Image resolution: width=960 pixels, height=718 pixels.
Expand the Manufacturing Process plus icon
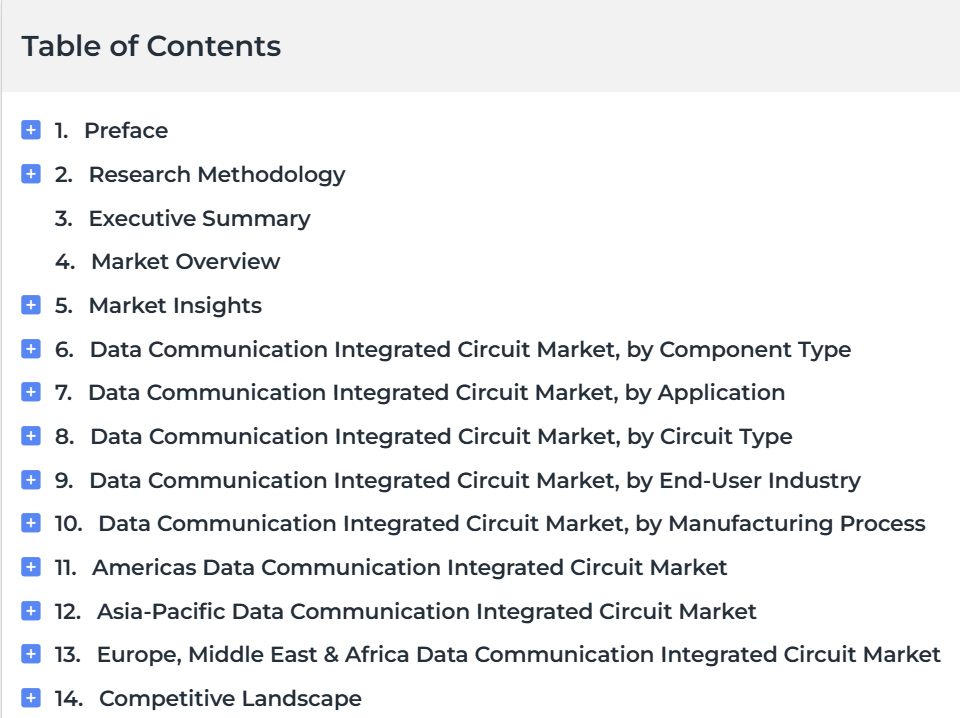pyautogui.click(x=31, y=523)
